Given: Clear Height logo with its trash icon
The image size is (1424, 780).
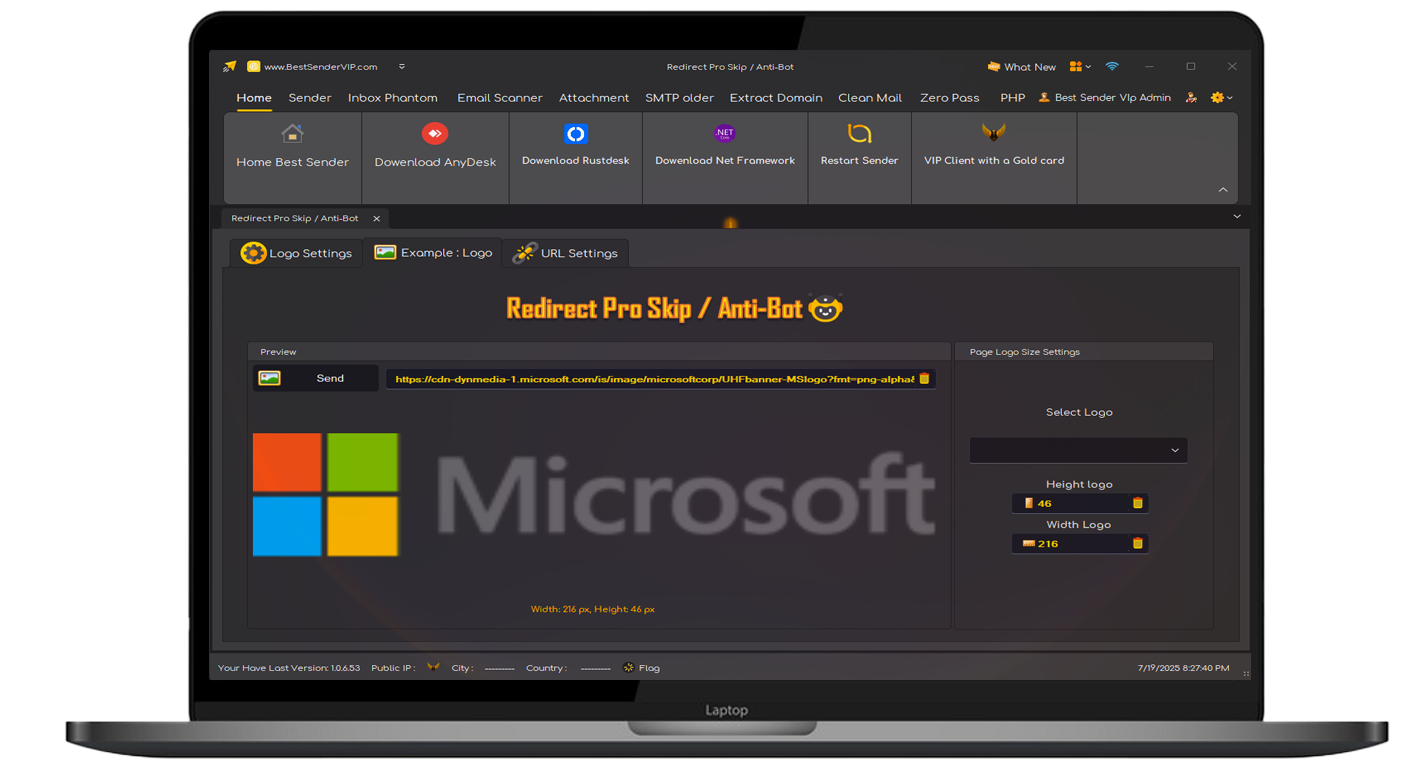Looking at the screenshot, I should 1138,503.
